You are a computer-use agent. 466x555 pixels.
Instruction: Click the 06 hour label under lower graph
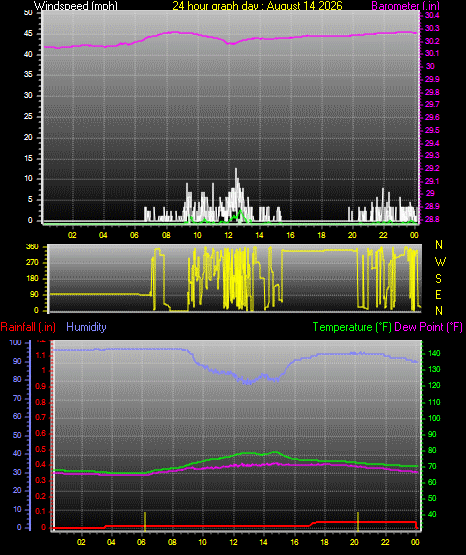click(141, 542)
